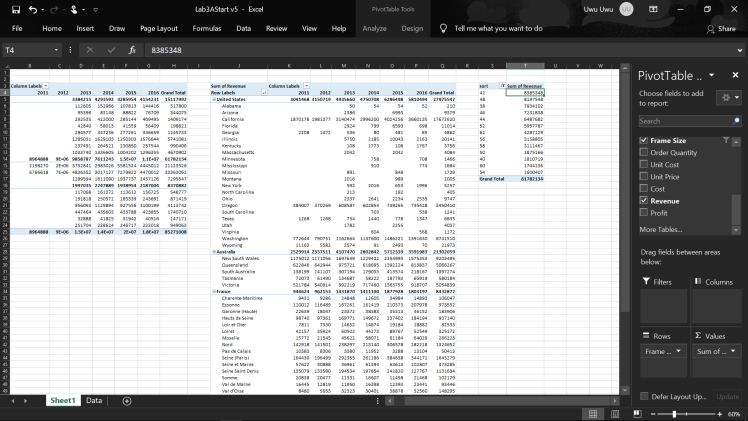Switch to the Data sheet tab
This screenshot has width=748, height=421.
coord(93,401)
